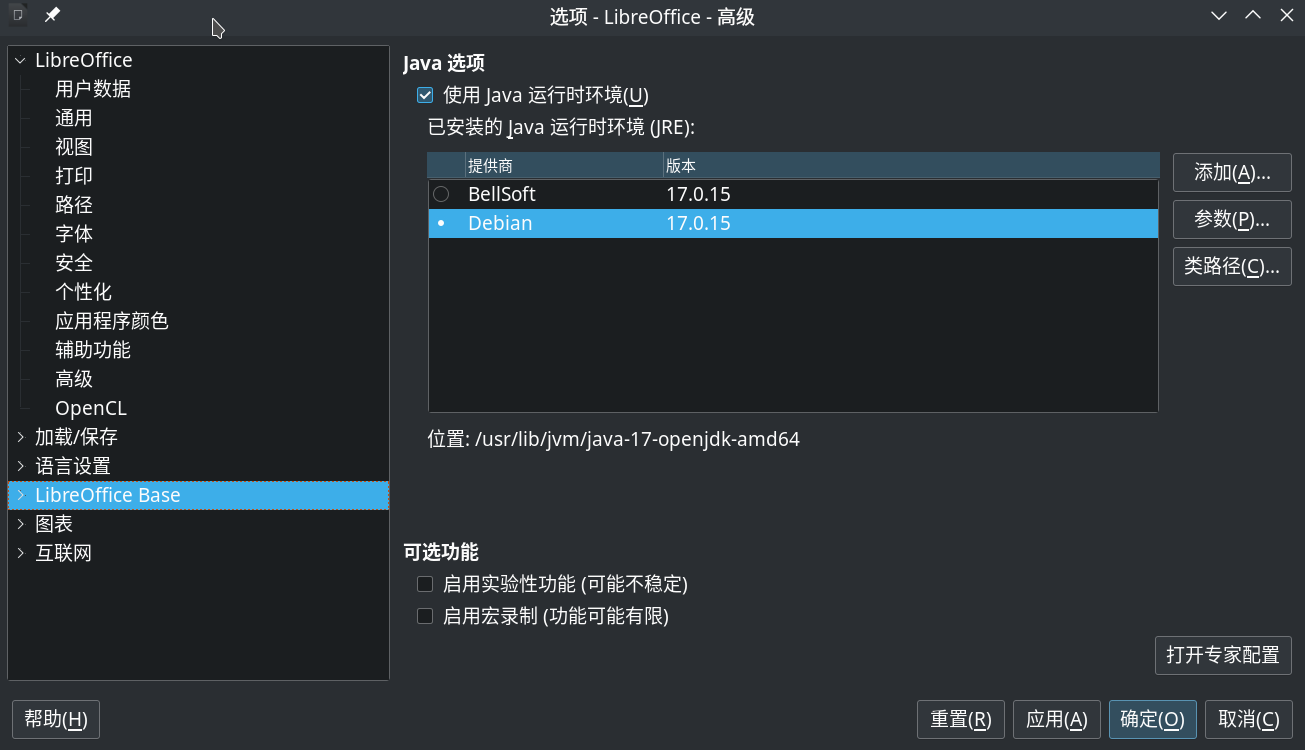Select the LibreOffice root tree label
The width and height of the screenshot is (1305, 750).
coord(84,61)
